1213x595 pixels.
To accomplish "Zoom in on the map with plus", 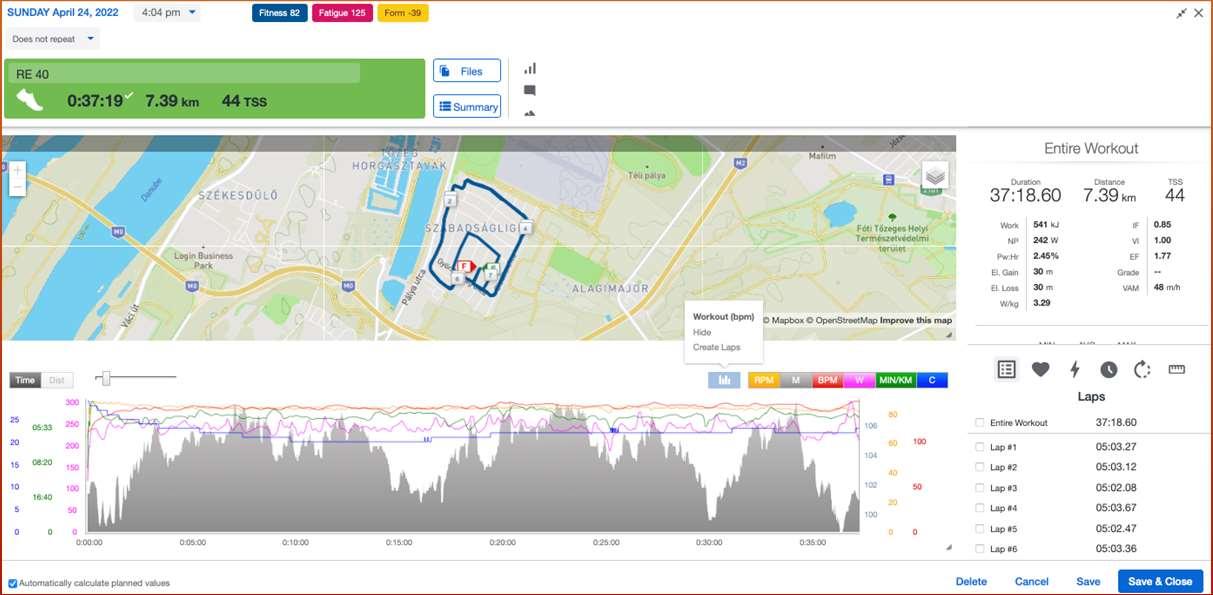I will pos(17,170).
